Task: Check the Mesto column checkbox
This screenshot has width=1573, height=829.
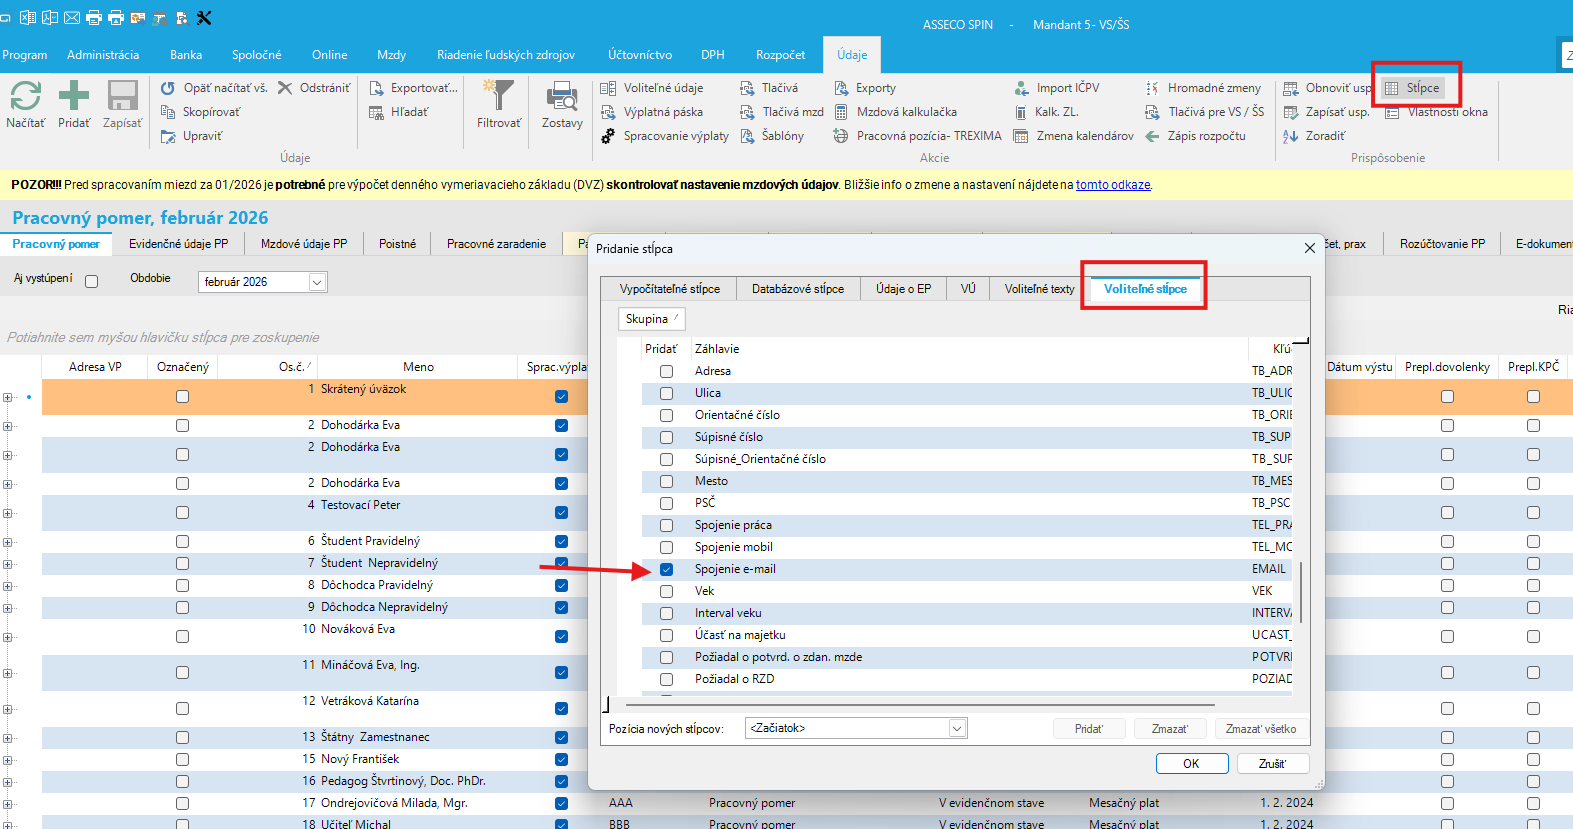Action: pos(666,481)
